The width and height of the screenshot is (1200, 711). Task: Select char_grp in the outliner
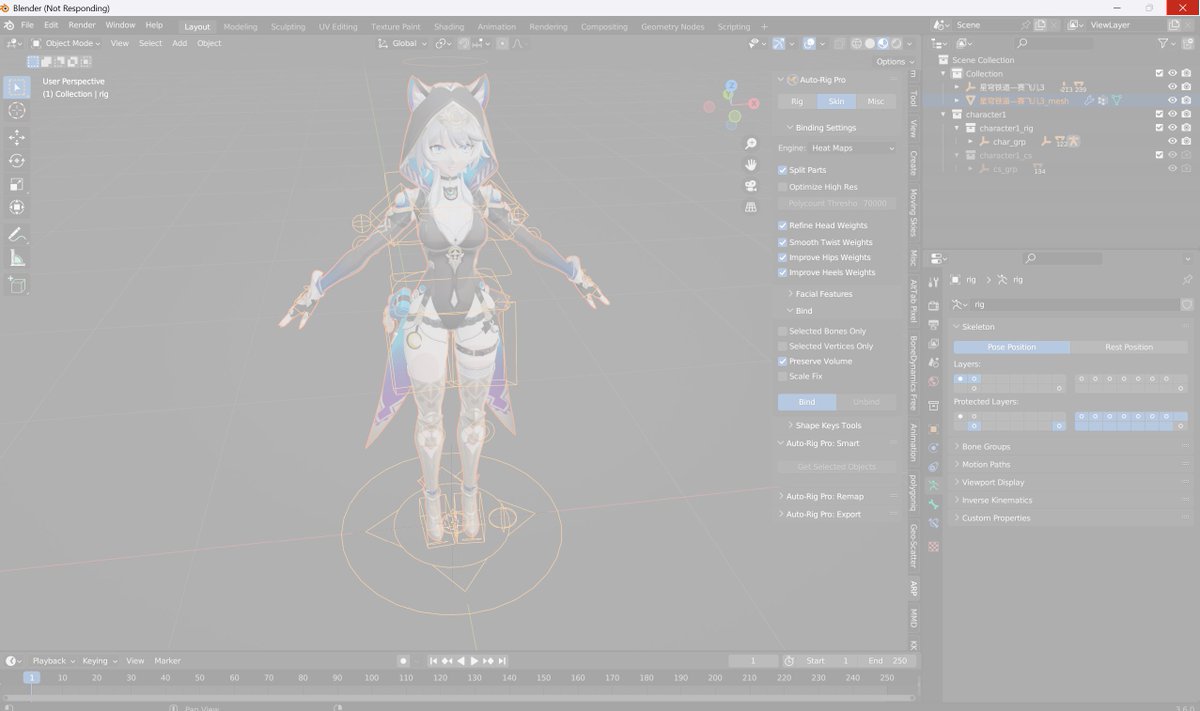(x=1009, y=142)
